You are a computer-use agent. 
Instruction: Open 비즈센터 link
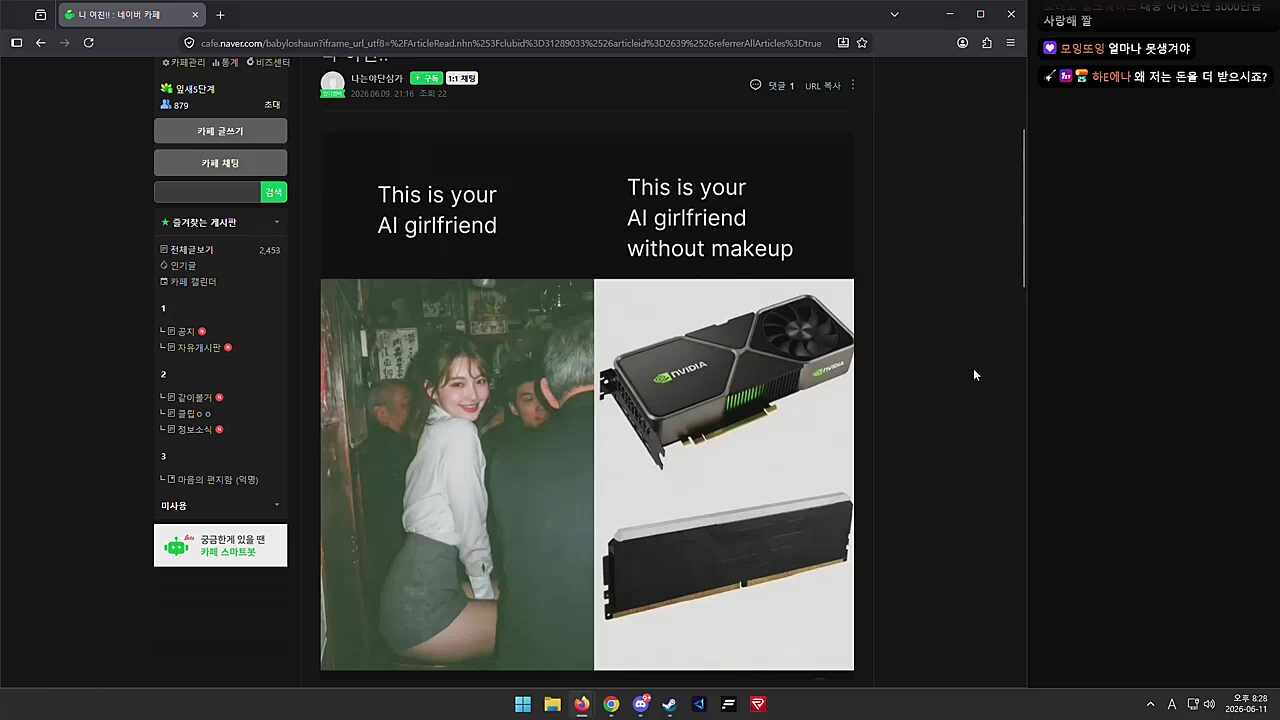click(x=268, y=63)
